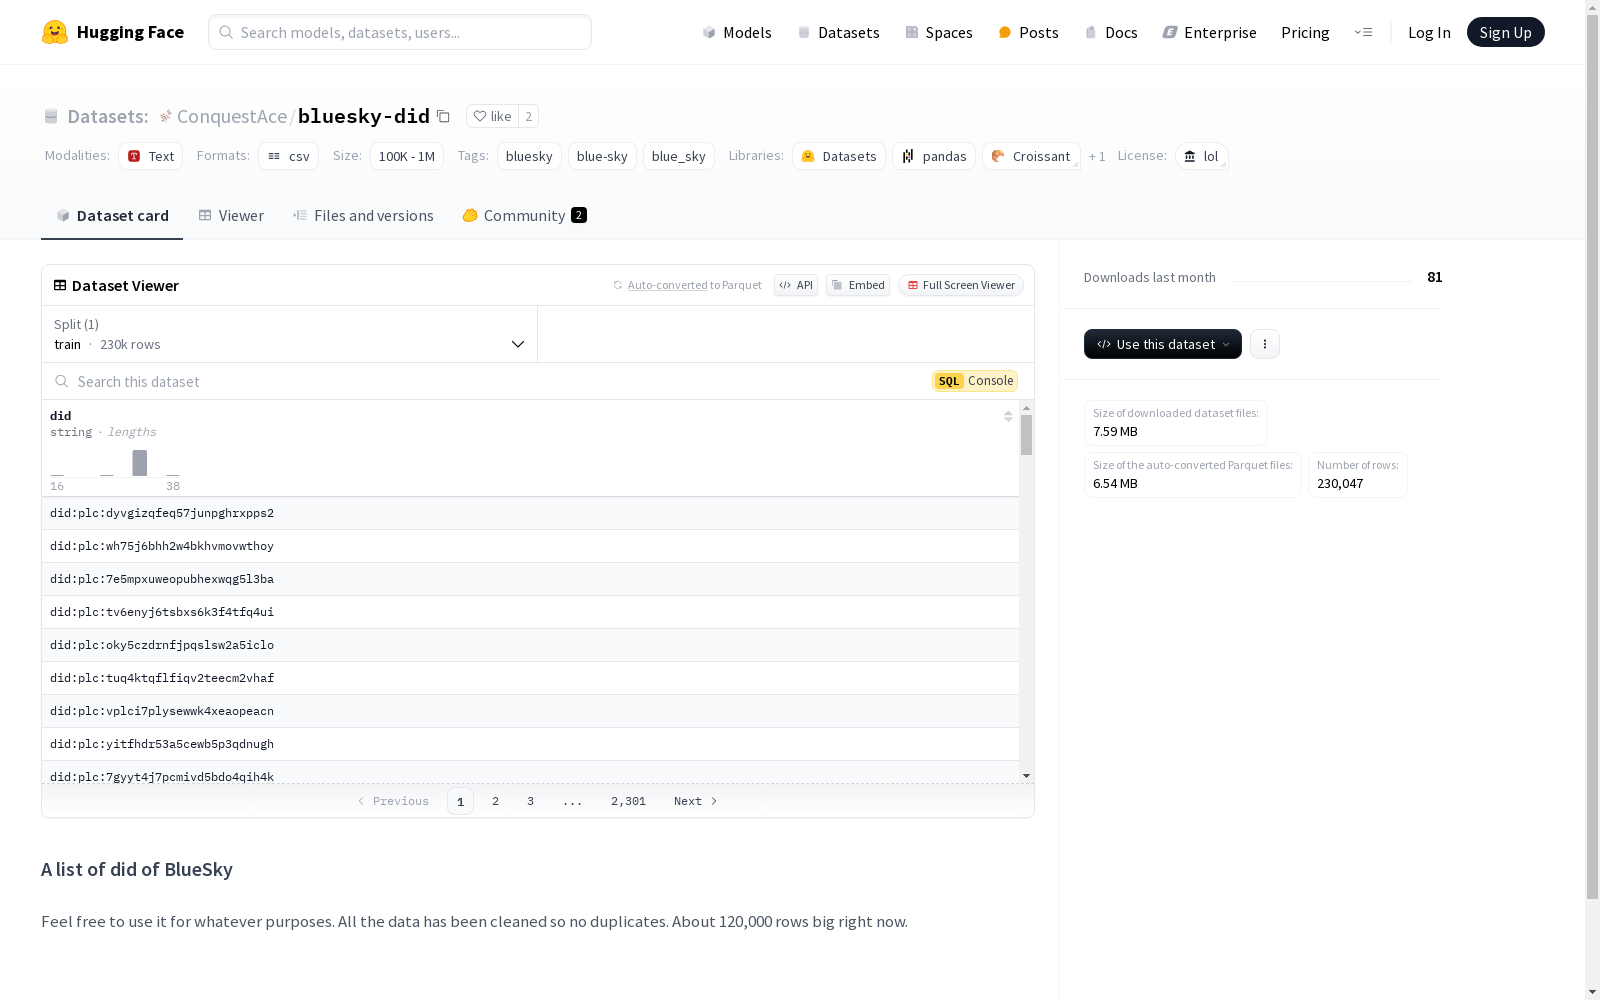1600x1000 pixels.
Task: Open the Community tab
Action: coord(524,216)
